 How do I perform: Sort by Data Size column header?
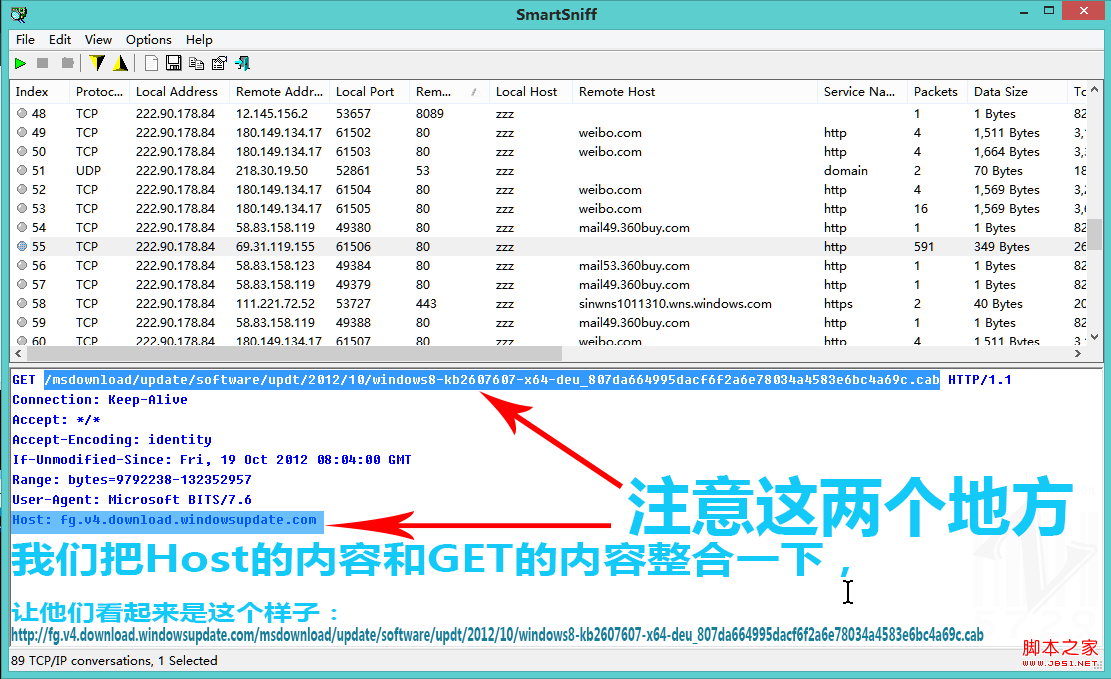[x=1017, y=91]
